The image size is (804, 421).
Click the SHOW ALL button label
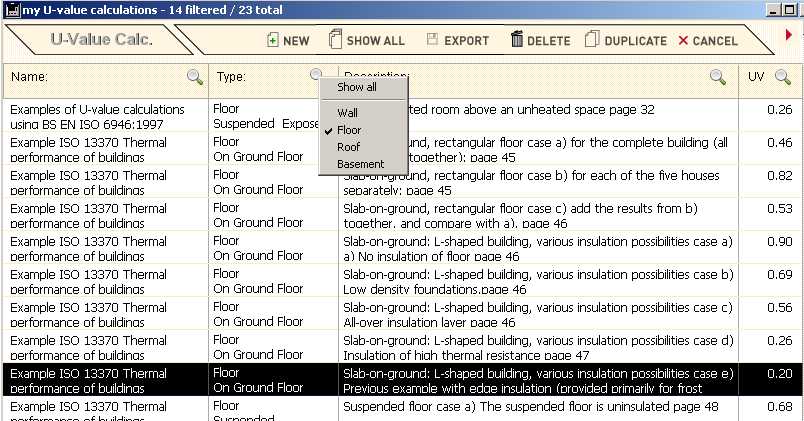point(375,41)
